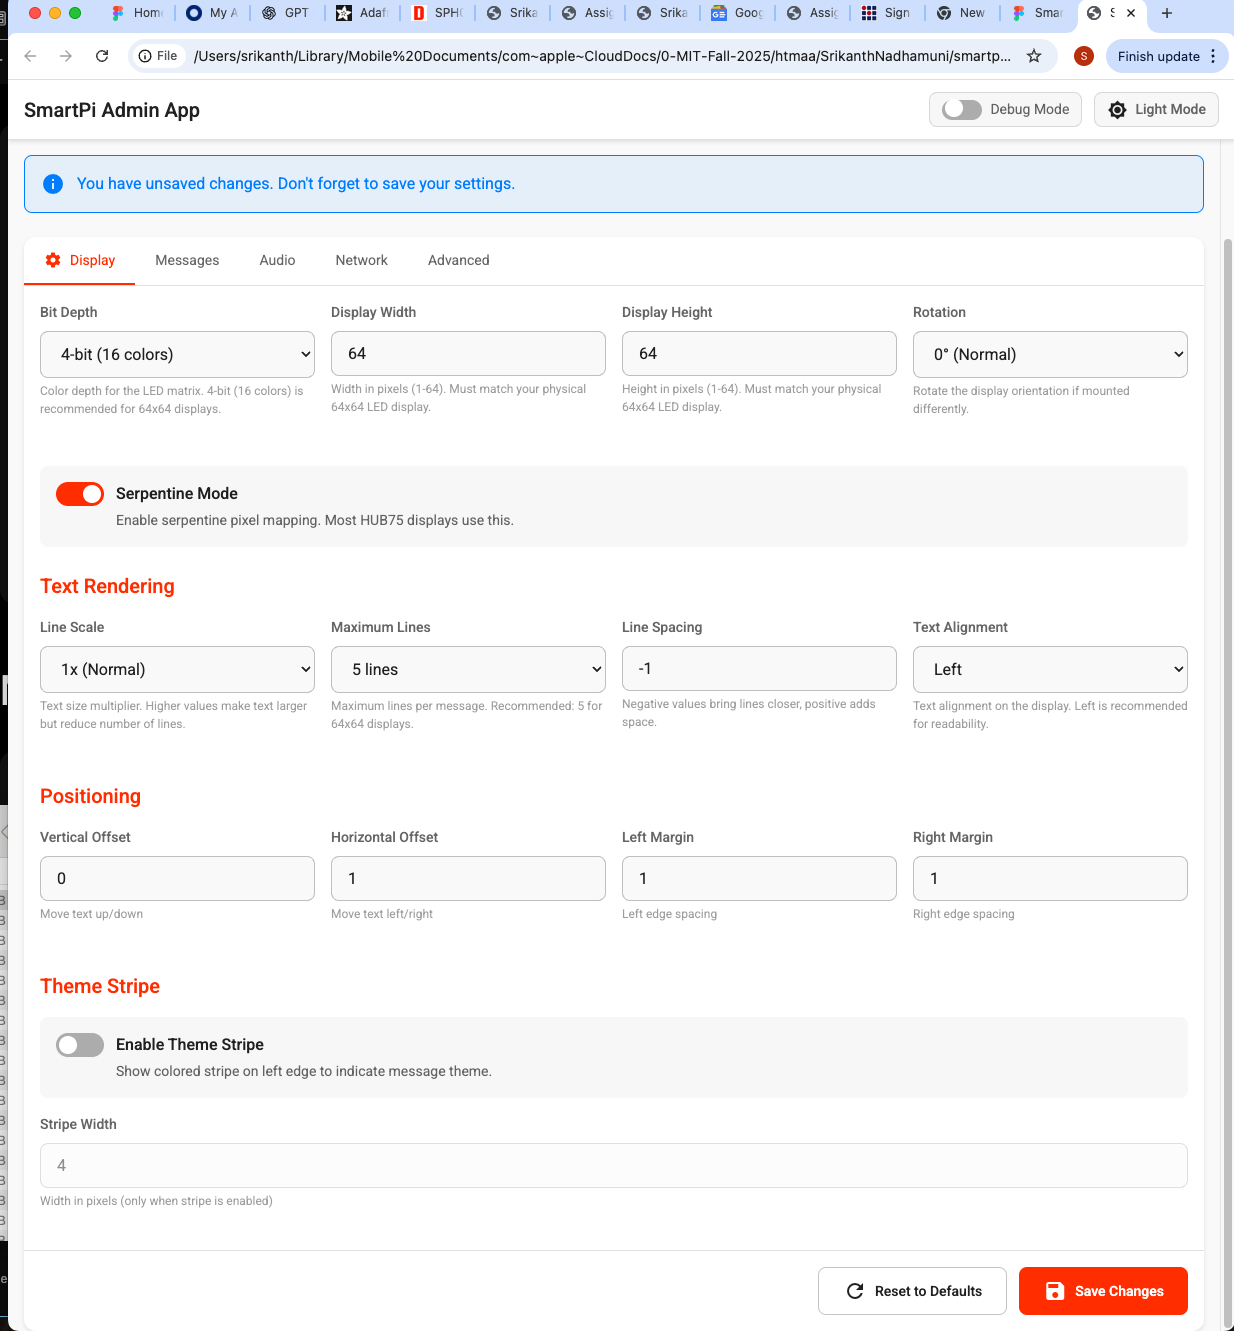Change the Text Alignment selection
Image resolution: width=1234 pixels, height=1331 pixels.
coord(1049,669)
